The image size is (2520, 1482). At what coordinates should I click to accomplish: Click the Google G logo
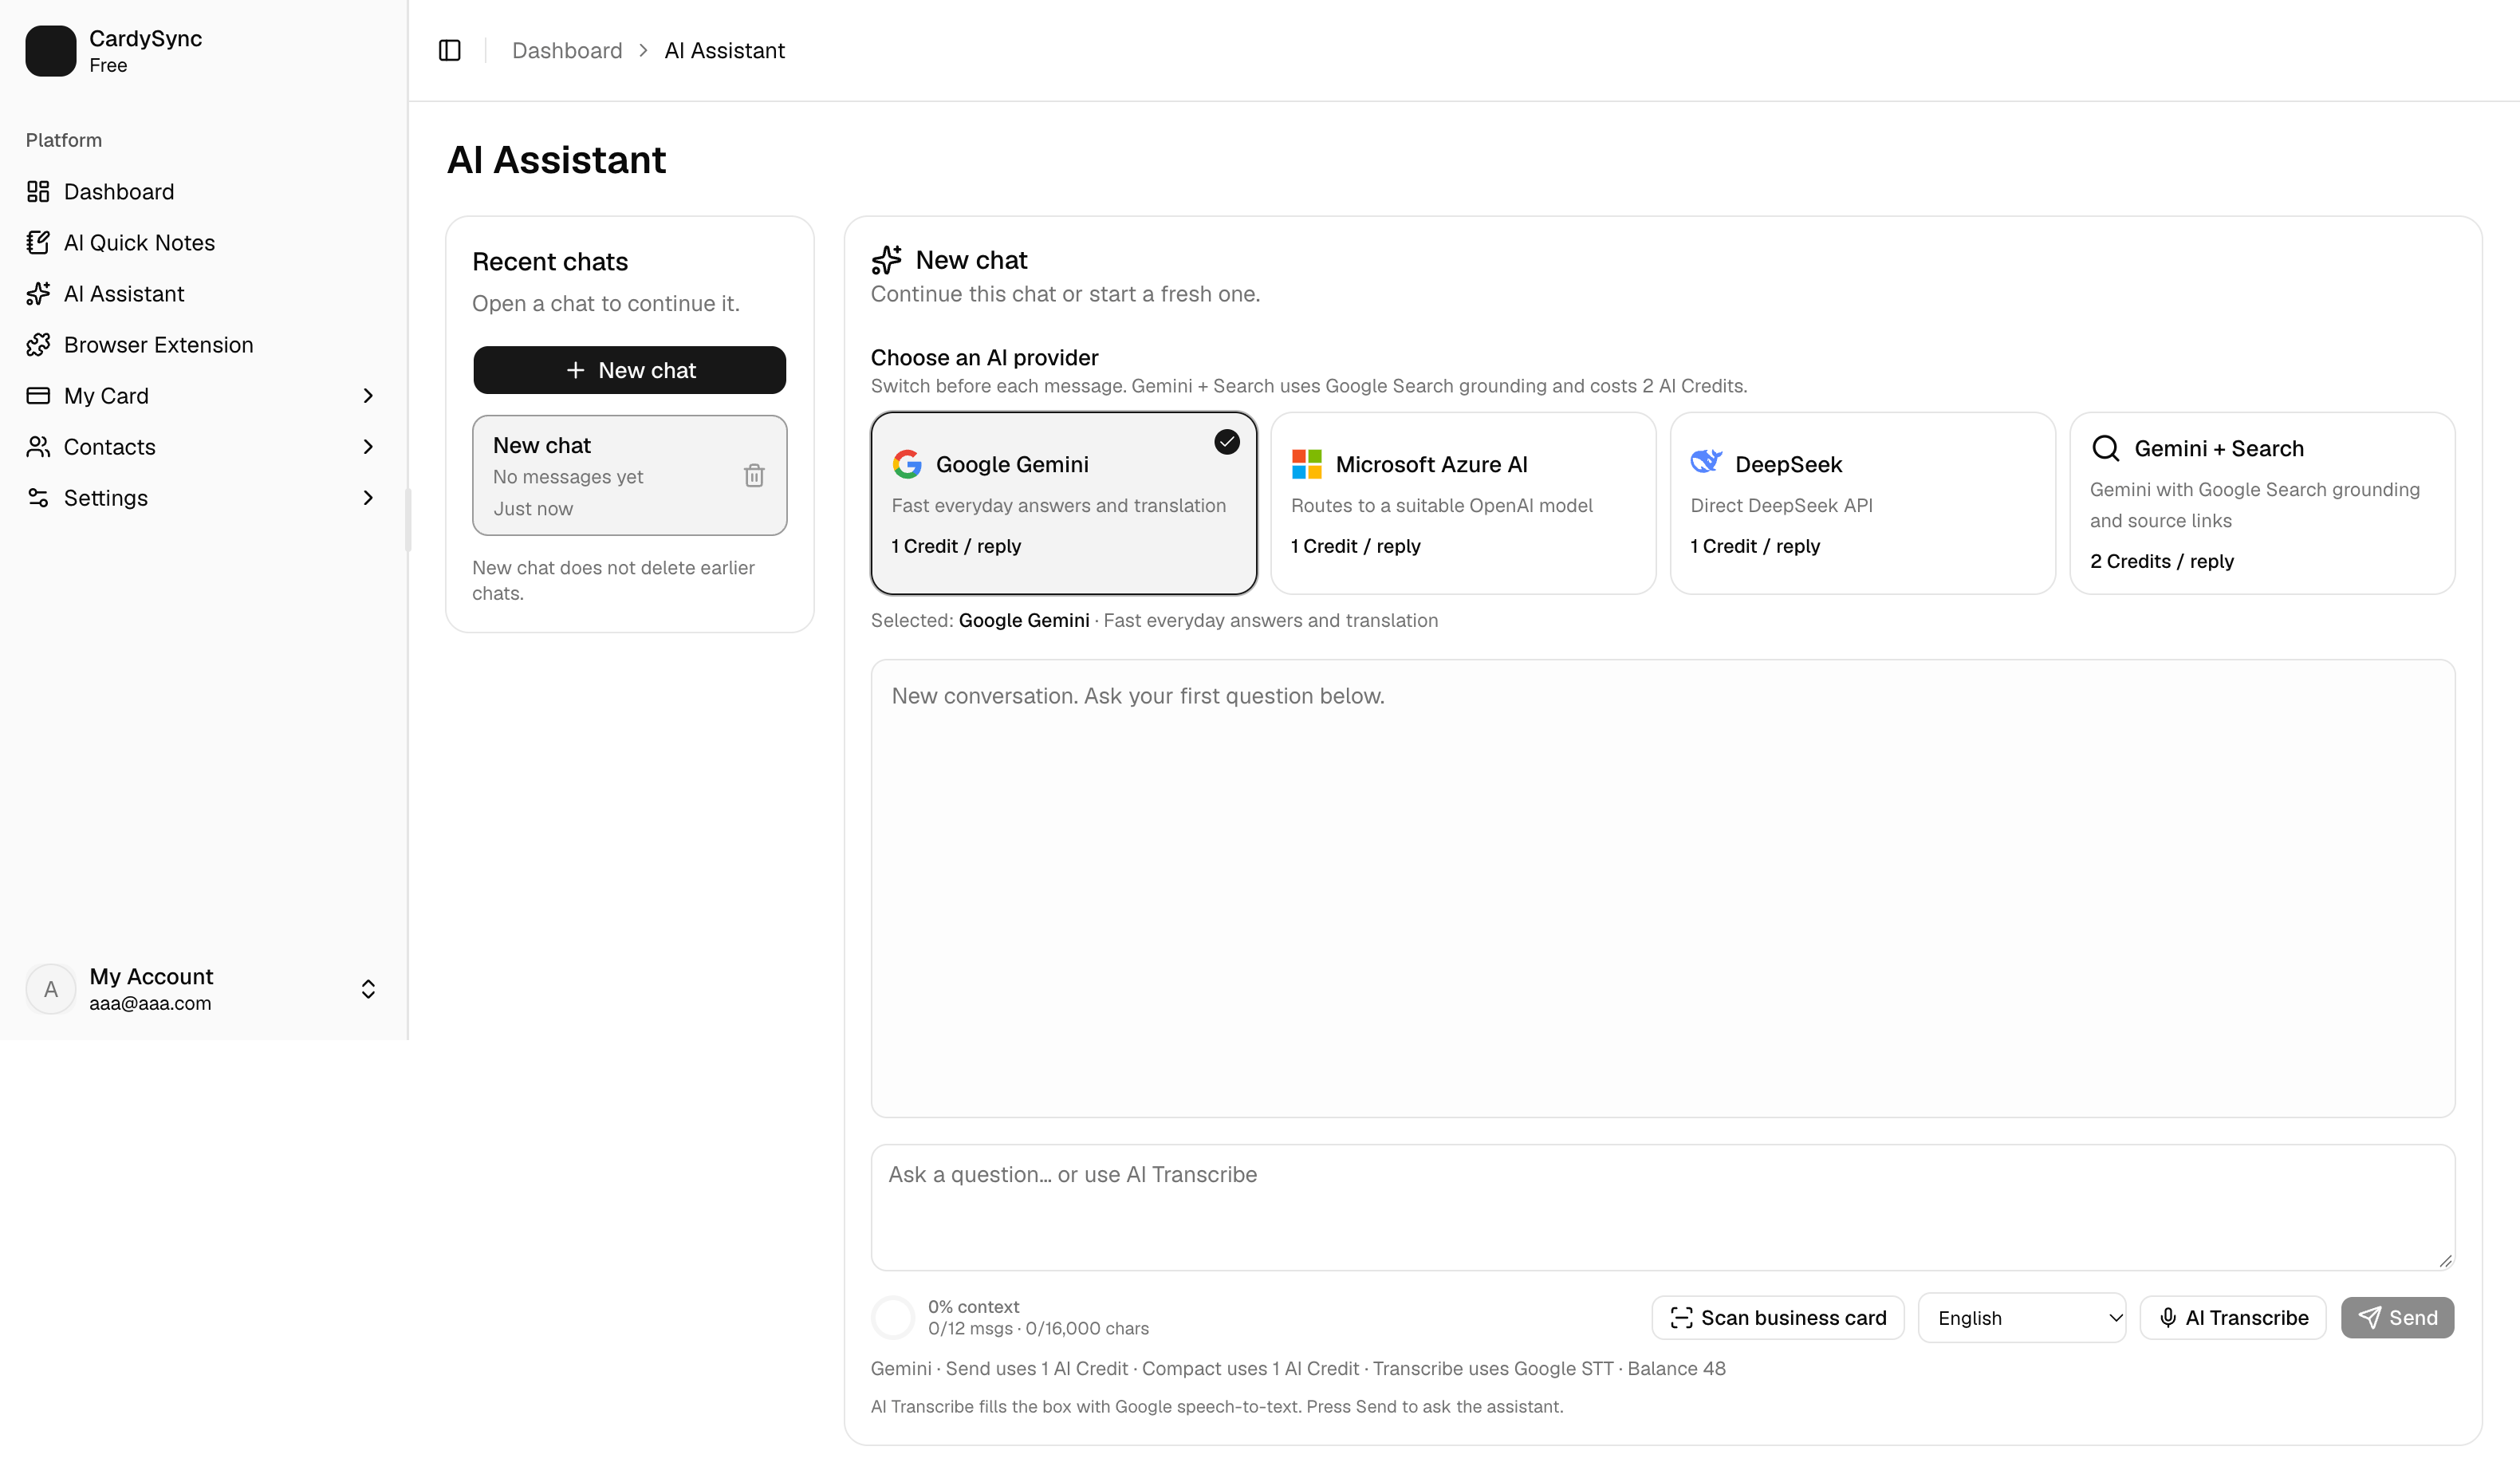[x=907, y=464]
